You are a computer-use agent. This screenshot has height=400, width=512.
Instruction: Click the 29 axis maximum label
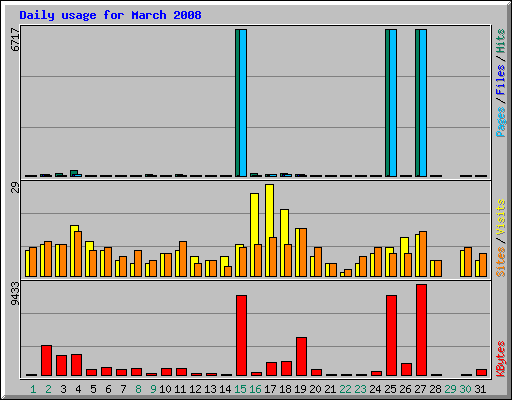click(x=15, y=188)
